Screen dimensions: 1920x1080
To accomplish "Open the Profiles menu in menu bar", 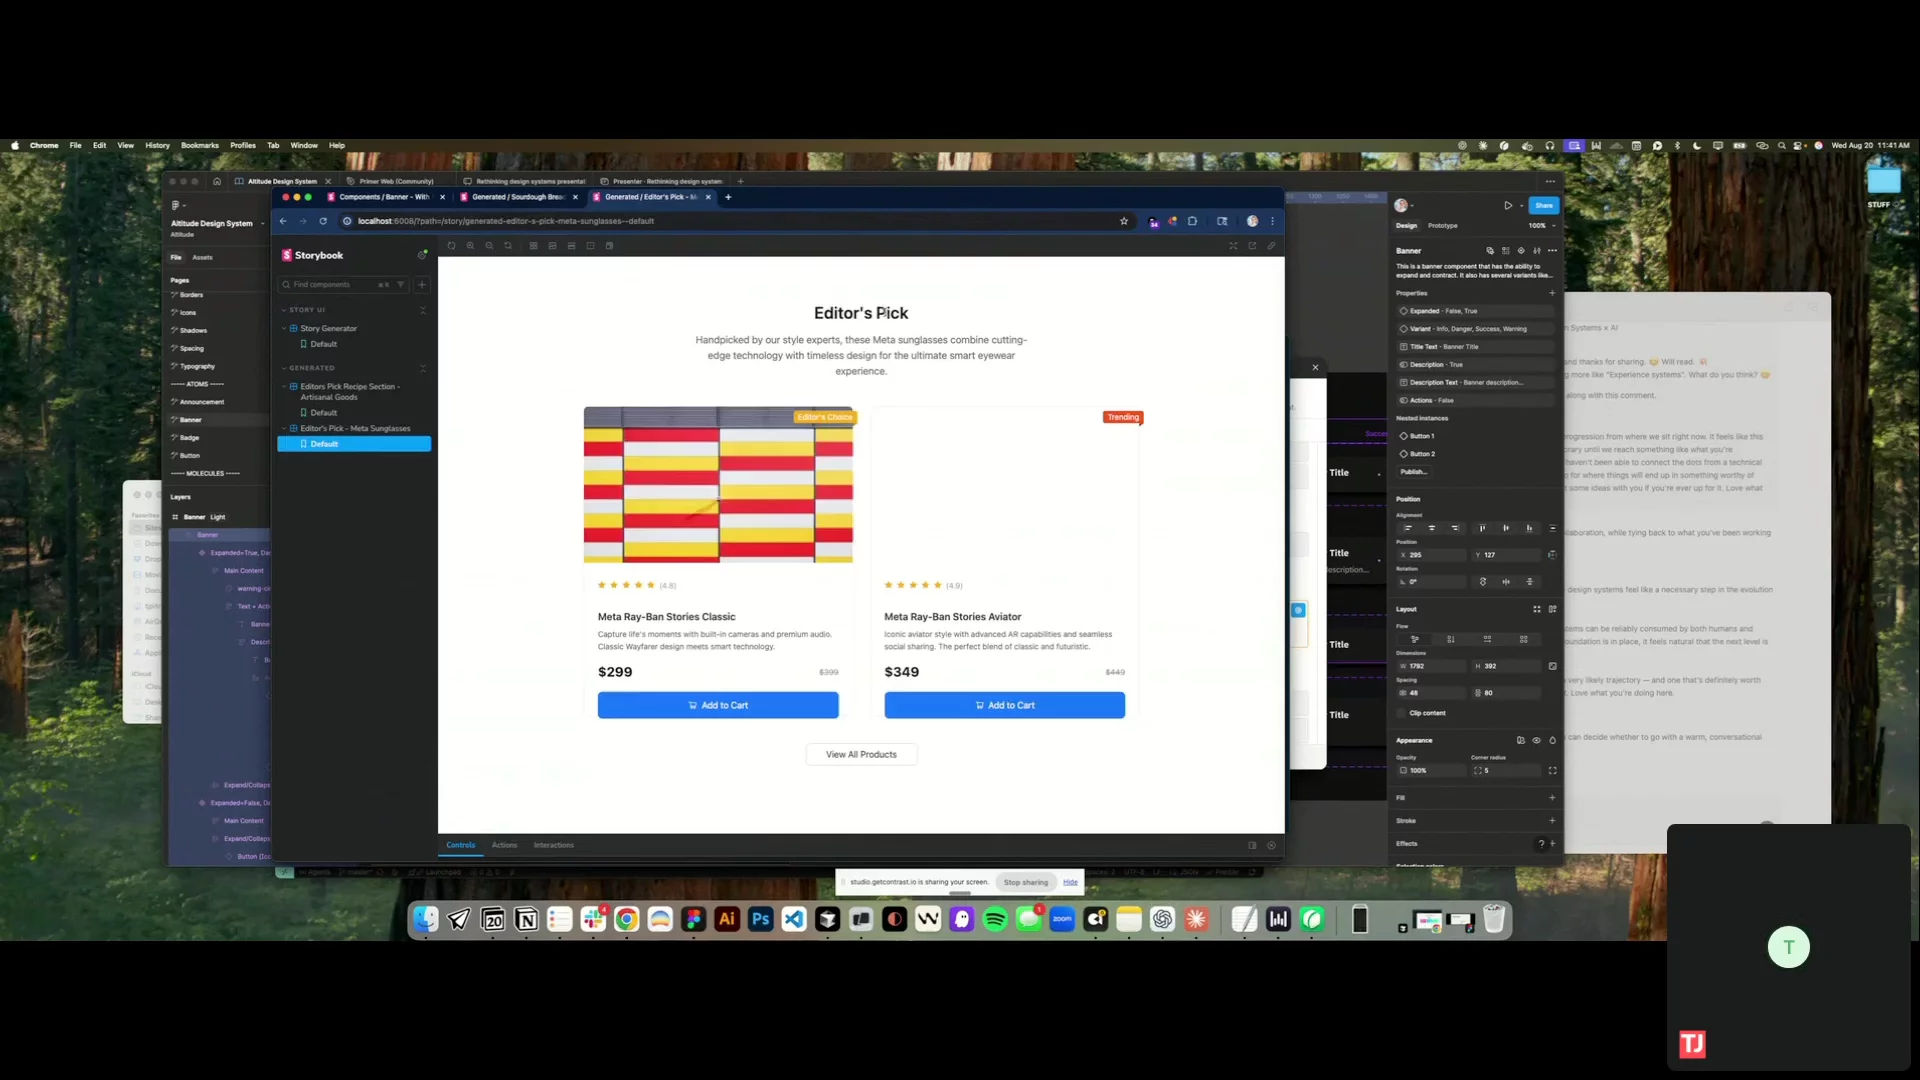I will [x=243, y=146].
